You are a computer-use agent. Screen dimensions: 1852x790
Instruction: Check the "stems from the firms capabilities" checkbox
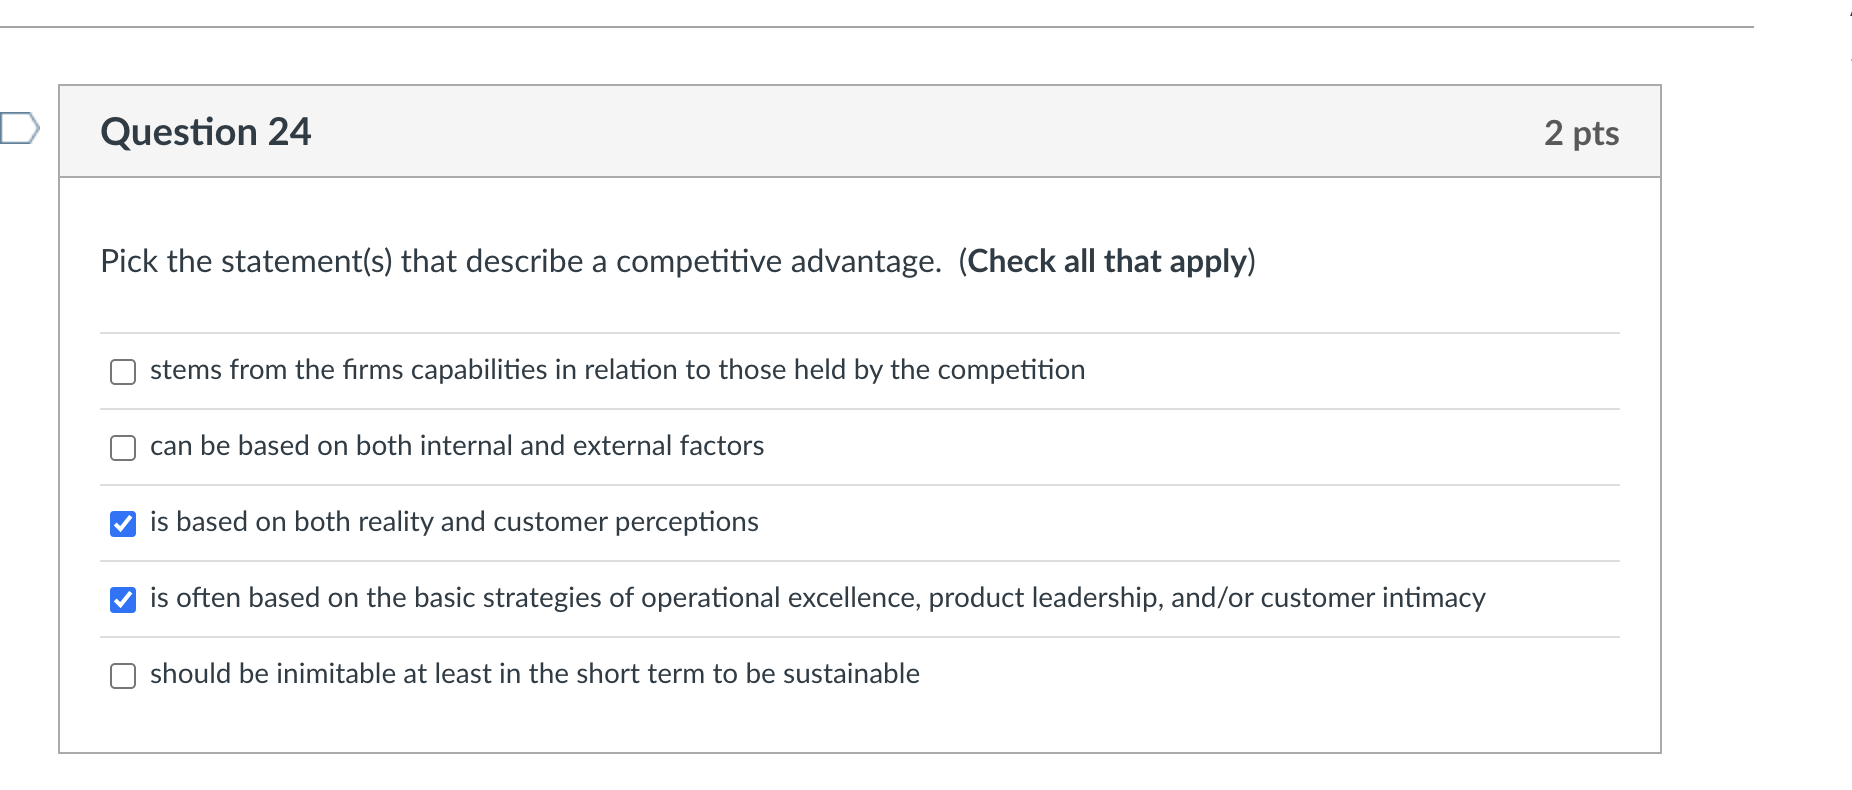[x=122, y=371]
